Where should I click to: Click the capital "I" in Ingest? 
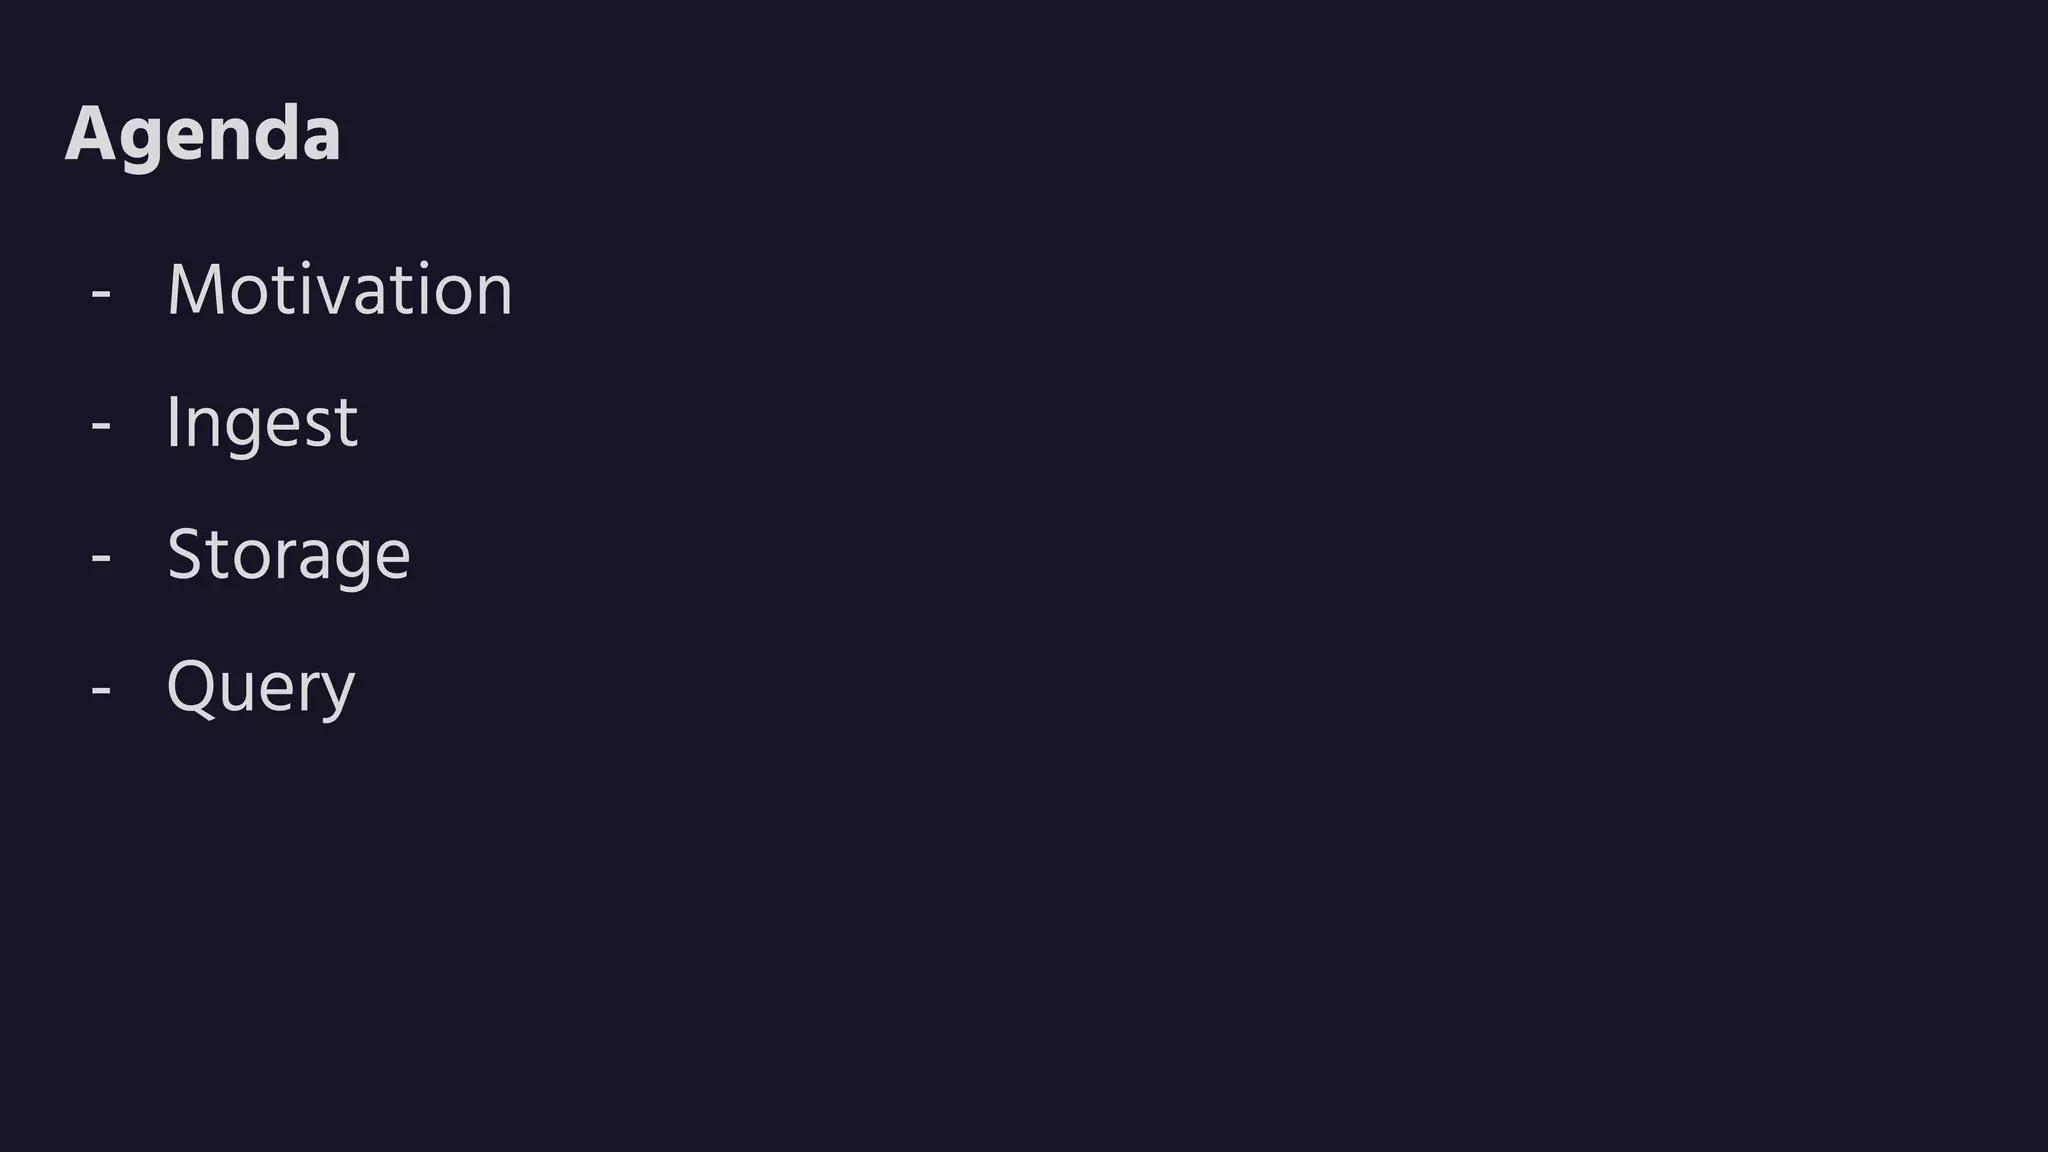(173, 422)
